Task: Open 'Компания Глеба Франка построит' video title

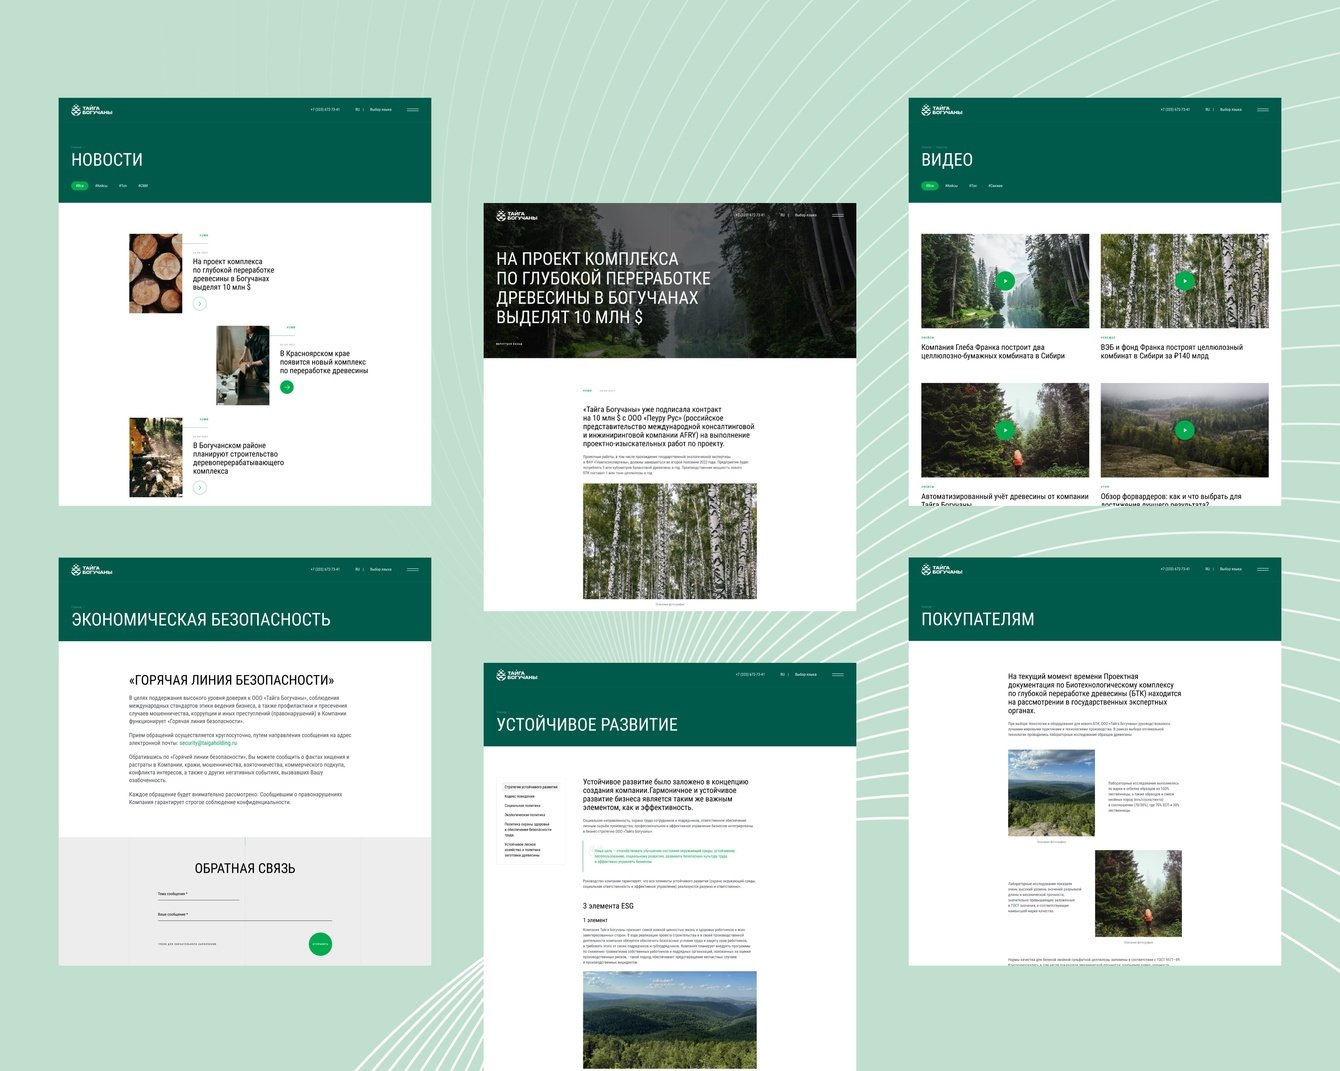Action: 993,351
